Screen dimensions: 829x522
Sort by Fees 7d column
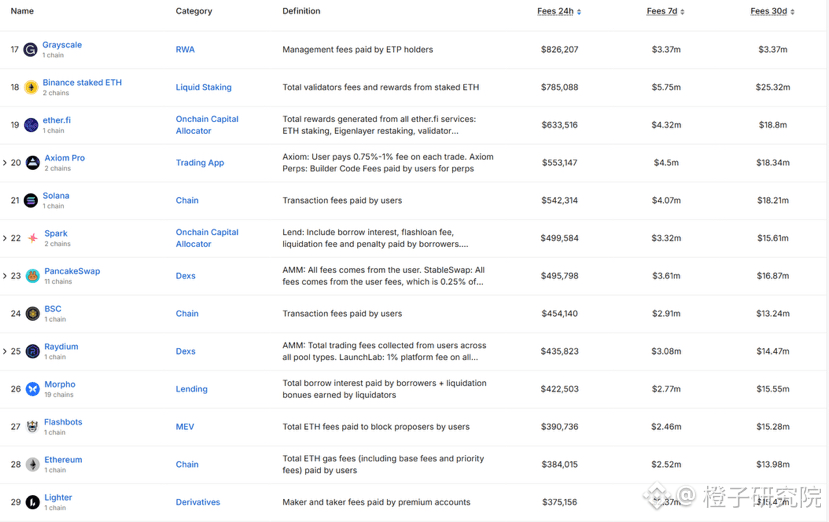click(666, 11)
